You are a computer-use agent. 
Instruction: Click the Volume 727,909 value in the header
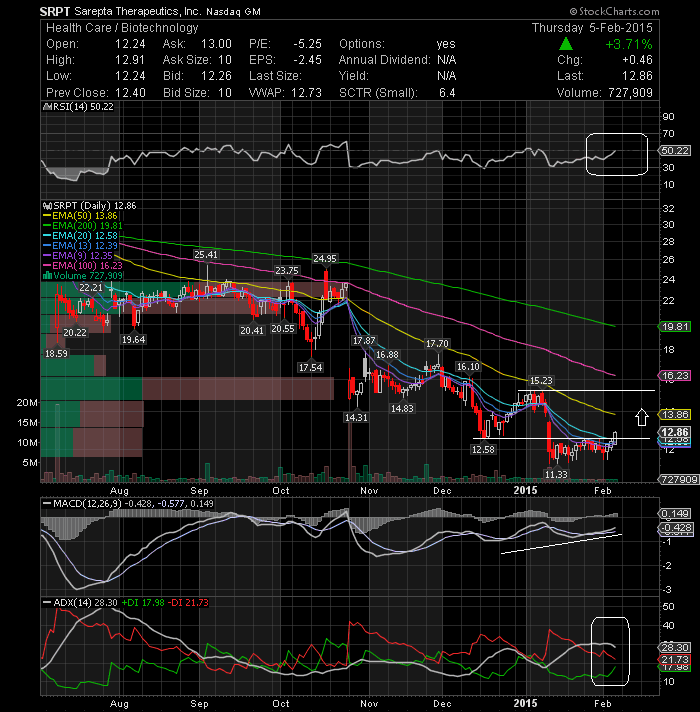pyautogui.click(x=630, y=93)
